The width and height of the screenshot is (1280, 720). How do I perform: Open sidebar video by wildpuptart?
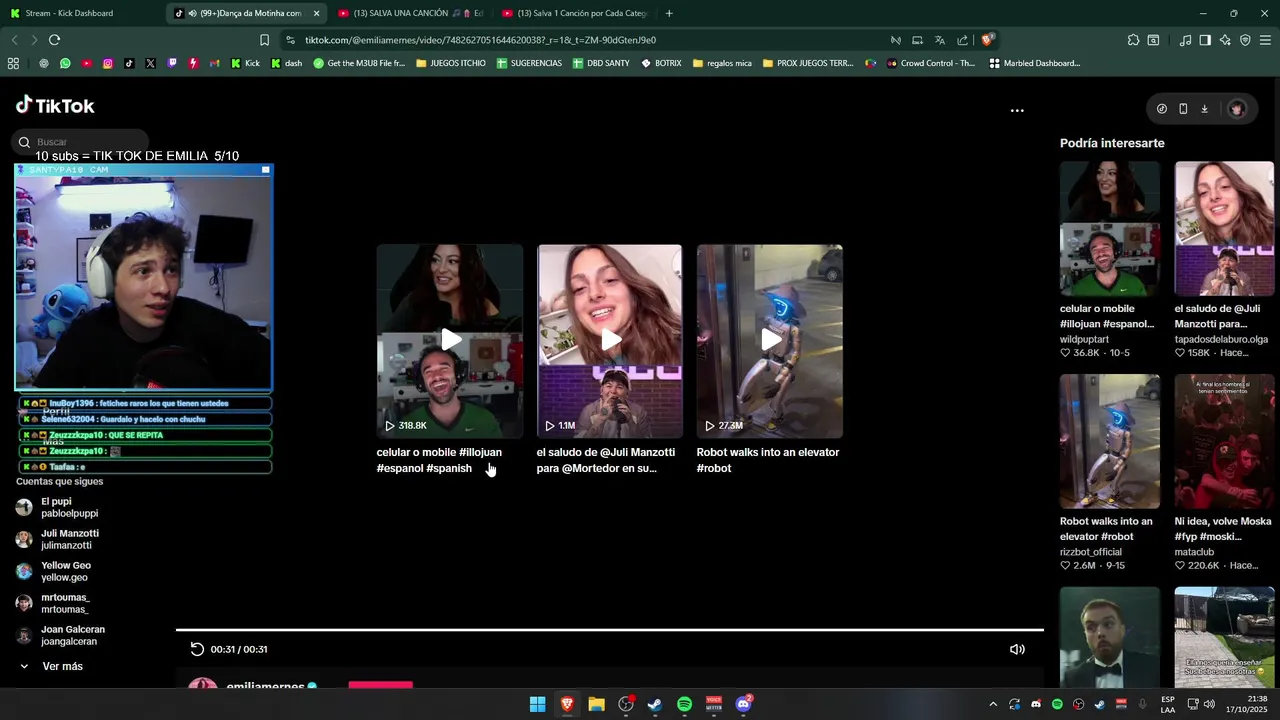(1110, 229)
